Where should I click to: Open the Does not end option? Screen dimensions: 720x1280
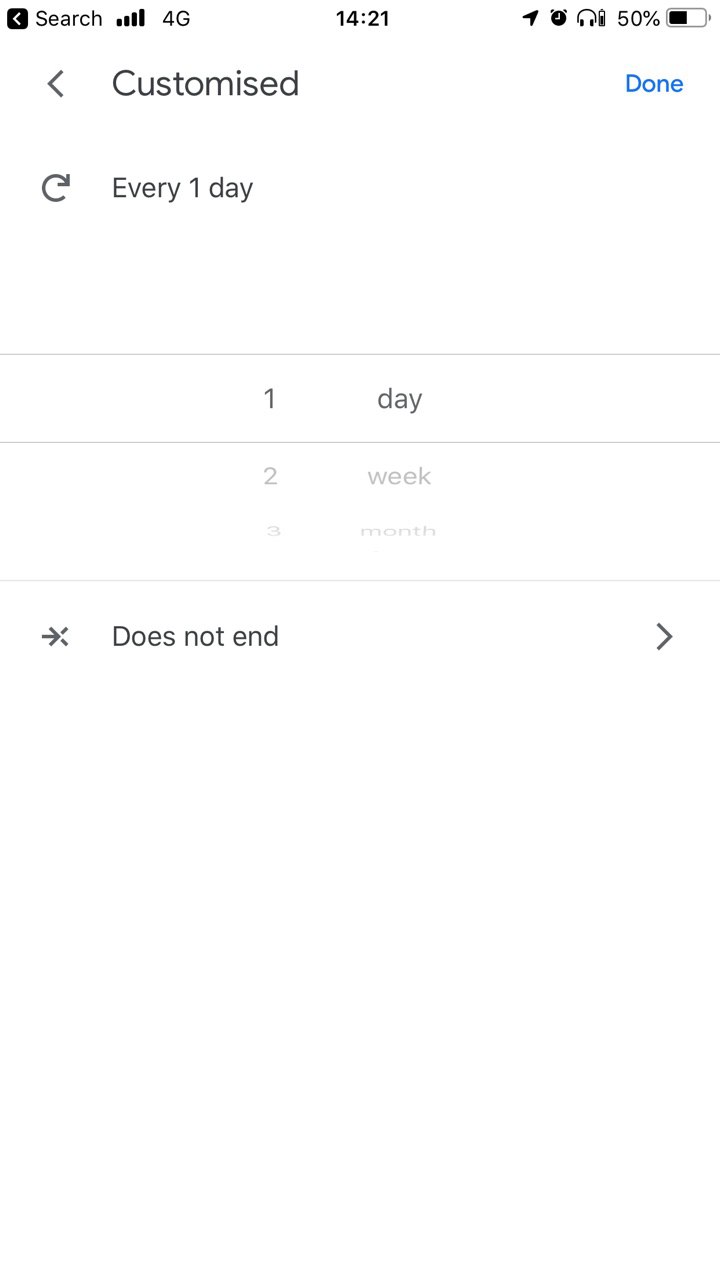[x=360, y=637]
